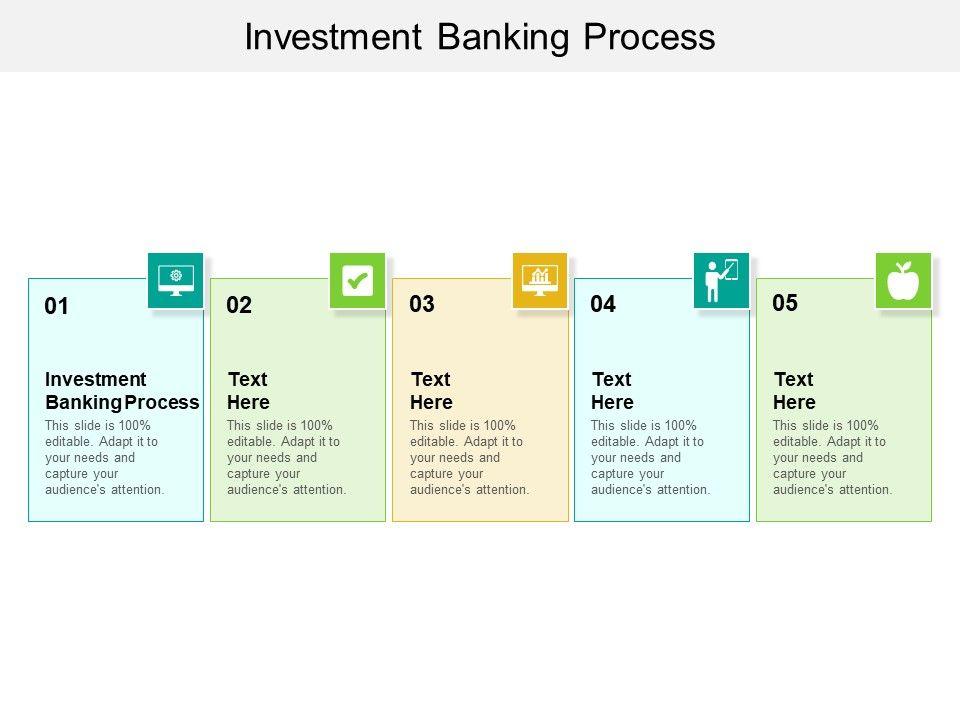The width and height of the screenshot is (960, 720).
Task: Click the Investment Banking Process card heading
Action: pos(122,391)
